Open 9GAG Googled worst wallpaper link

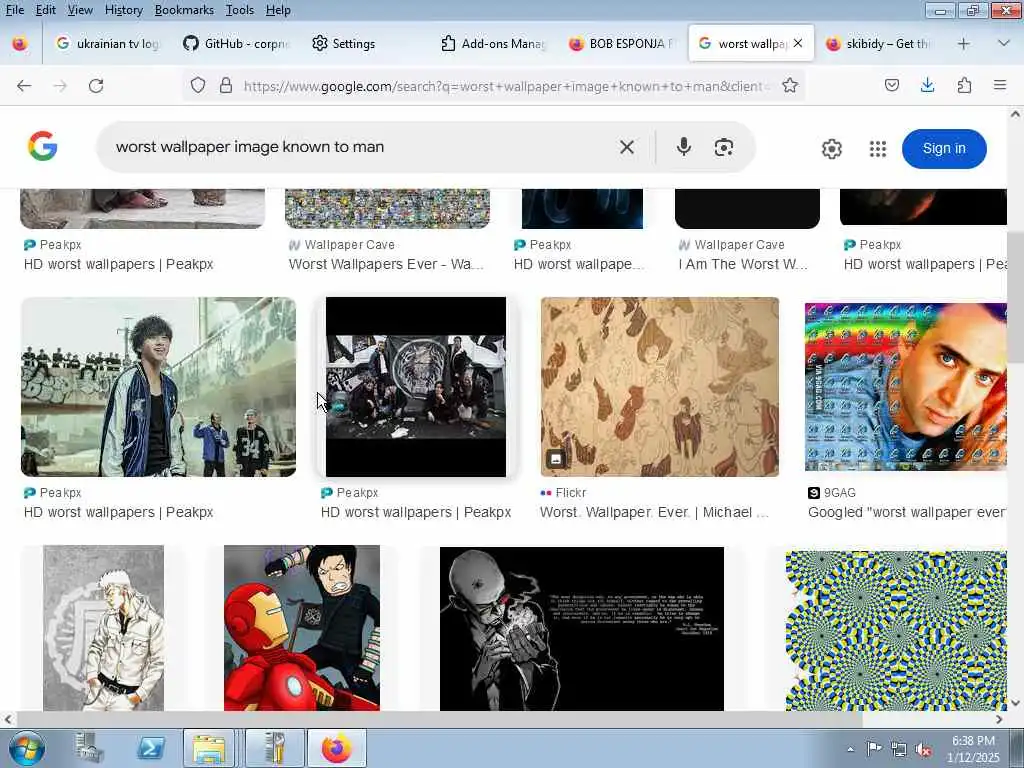906,512
